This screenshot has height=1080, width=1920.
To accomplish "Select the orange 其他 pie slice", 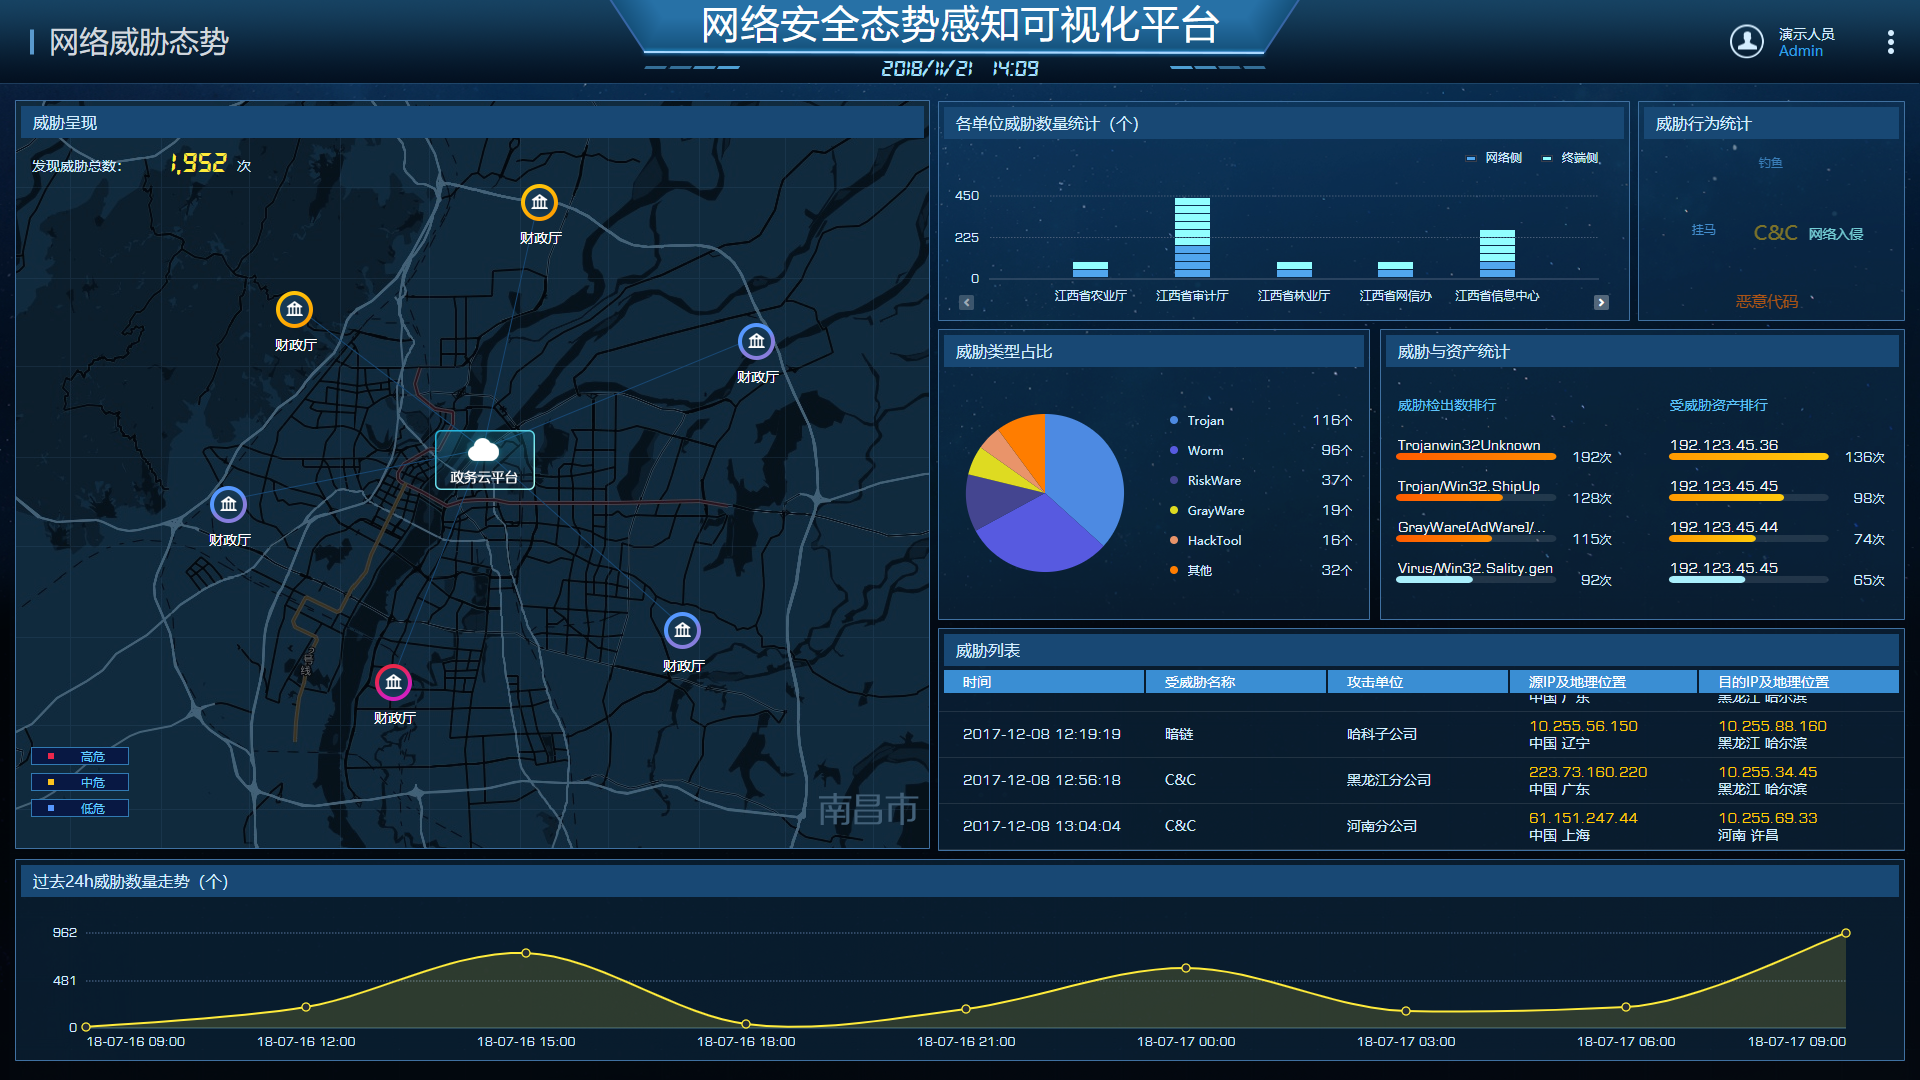I will point(1028,443).
